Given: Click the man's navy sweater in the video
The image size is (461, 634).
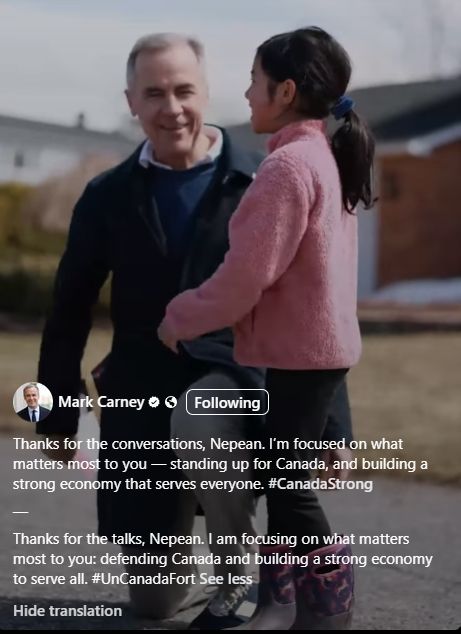Looking at the screenshot, I should pyautogui.click(x=180, y=202).
